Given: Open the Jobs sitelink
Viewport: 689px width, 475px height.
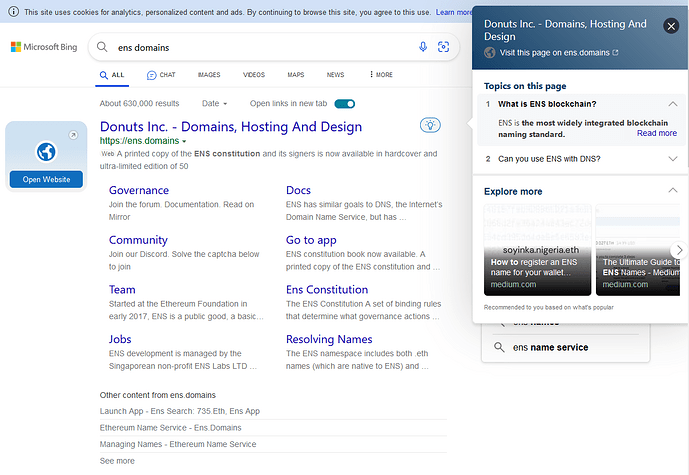Looking at the screenshot, I should coord(120,339).
